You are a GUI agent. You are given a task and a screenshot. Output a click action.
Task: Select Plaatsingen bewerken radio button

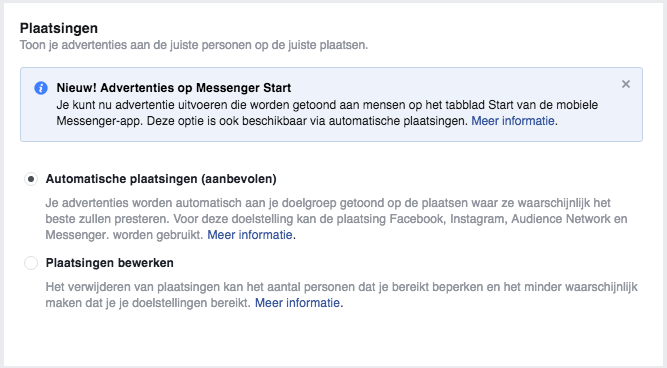click(x=31, y=263)
